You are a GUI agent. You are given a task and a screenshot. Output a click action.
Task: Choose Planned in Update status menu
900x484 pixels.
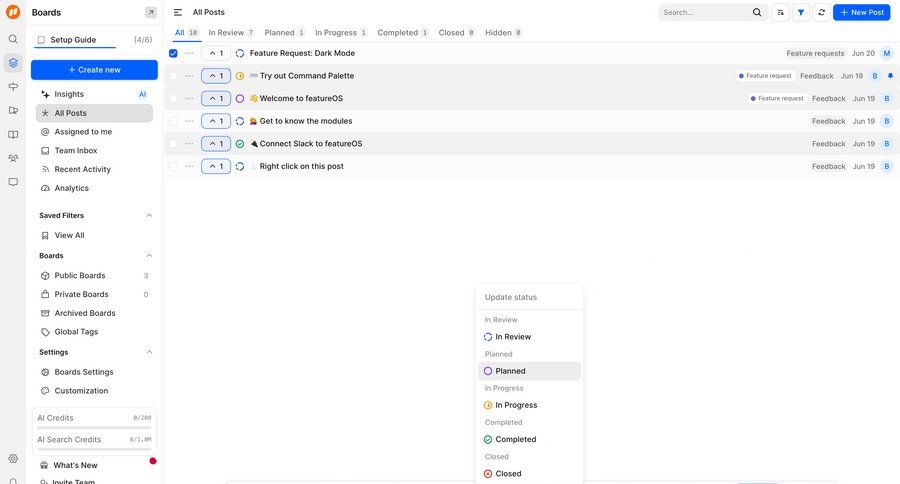click(529, 371)
